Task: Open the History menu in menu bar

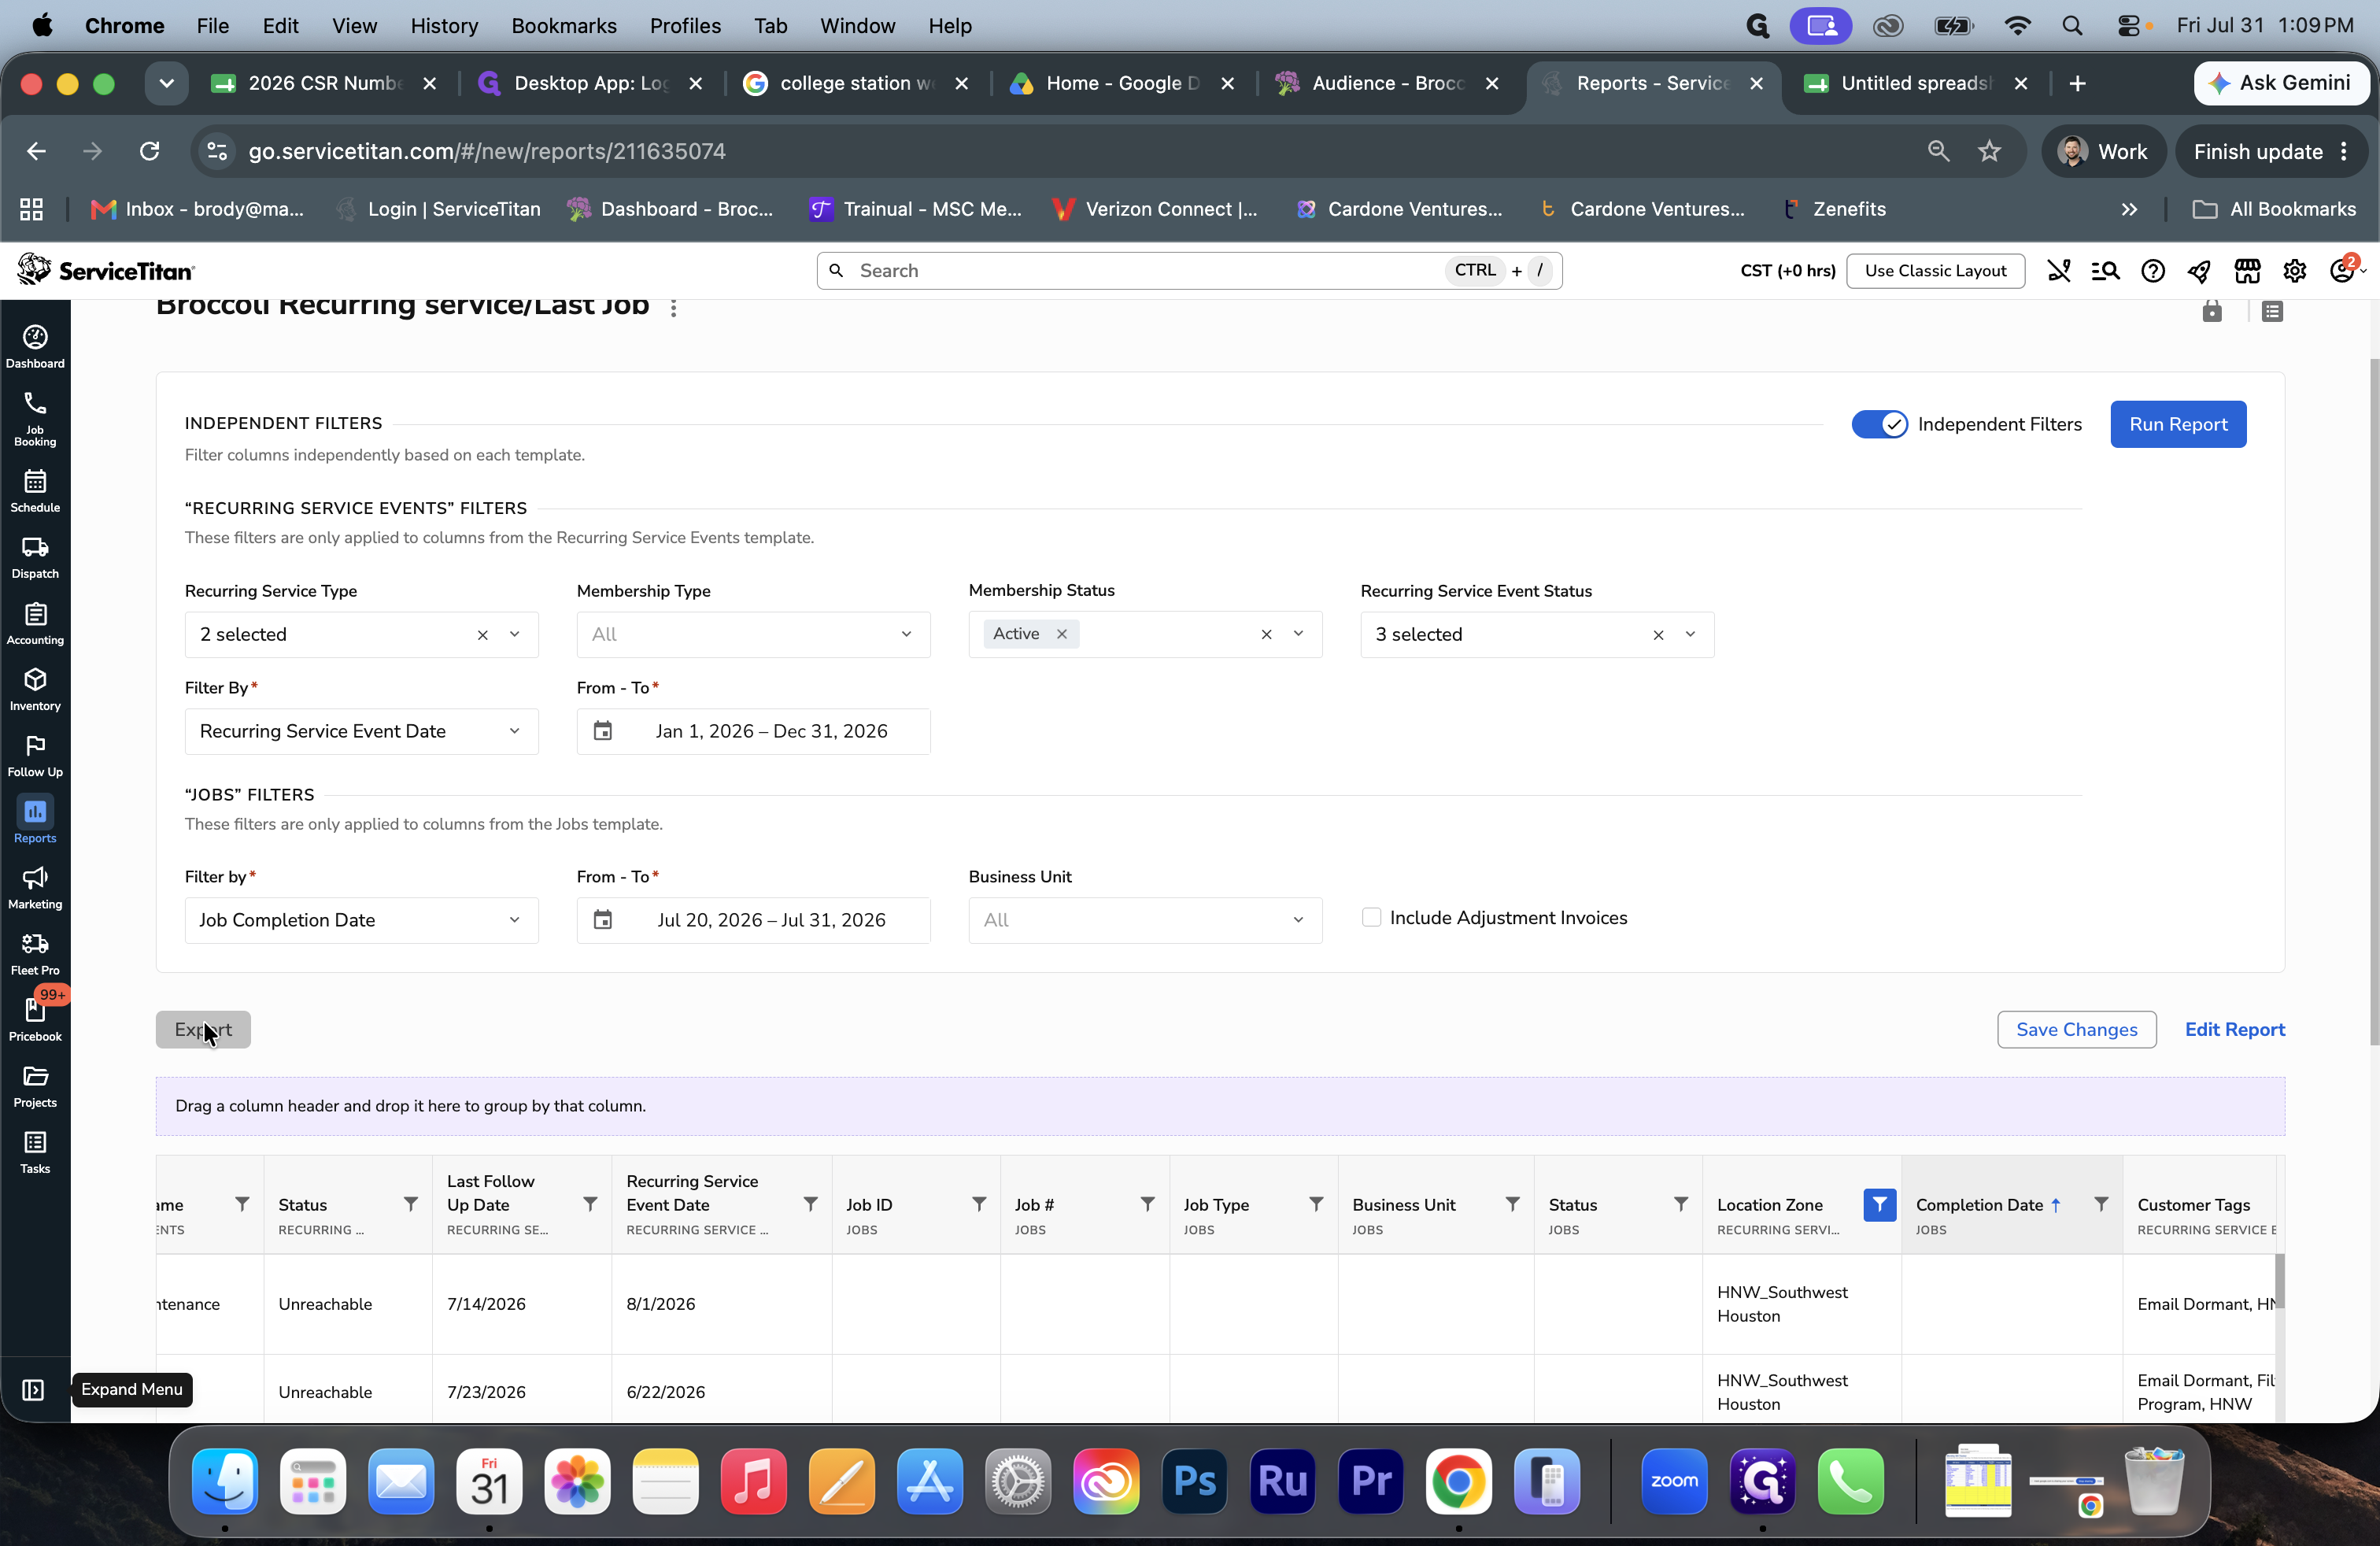Action: pyautogui.click(x=444, y=26)
